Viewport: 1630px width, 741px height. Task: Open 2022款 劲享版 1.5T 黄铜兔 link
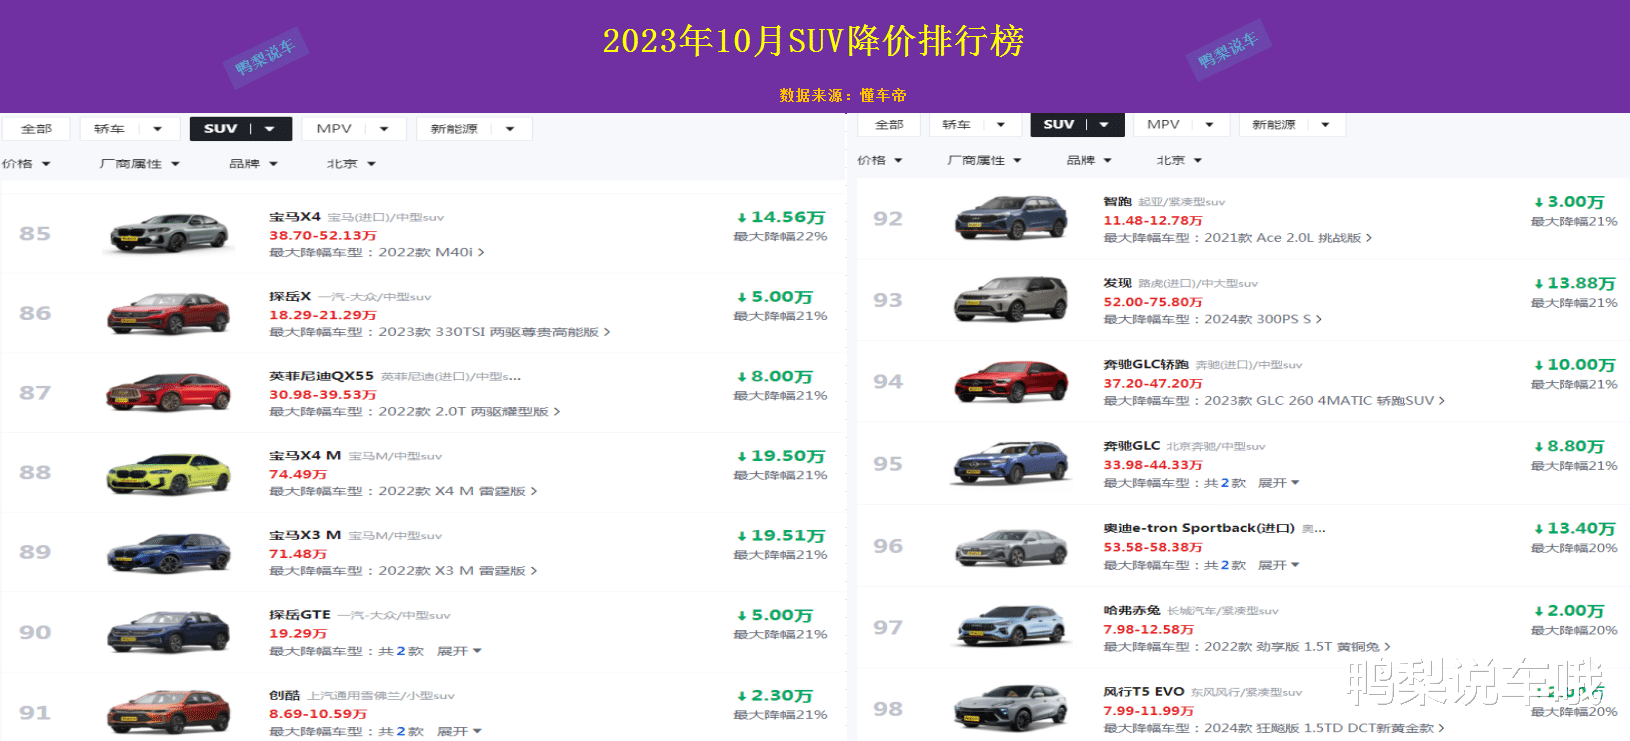(x=1297, y=646)
